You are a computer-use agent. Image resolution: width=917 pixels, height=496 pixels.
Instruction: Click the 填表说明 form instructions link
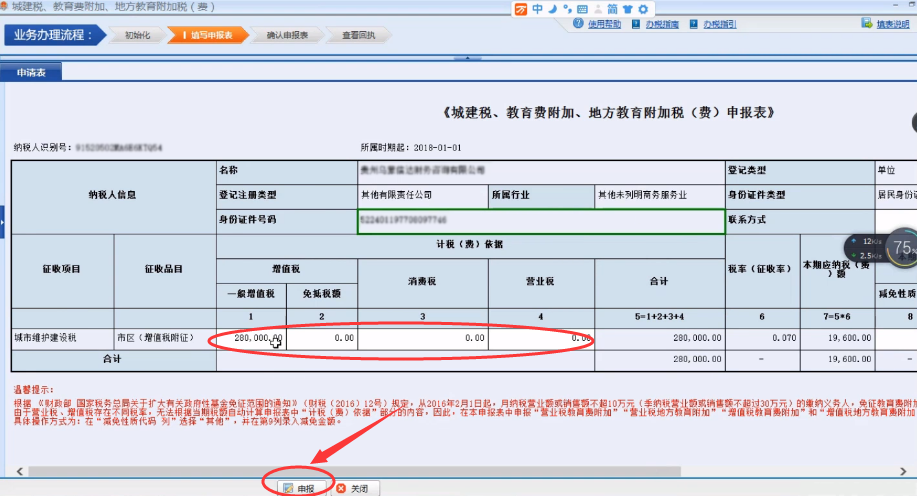coord(892,24)
